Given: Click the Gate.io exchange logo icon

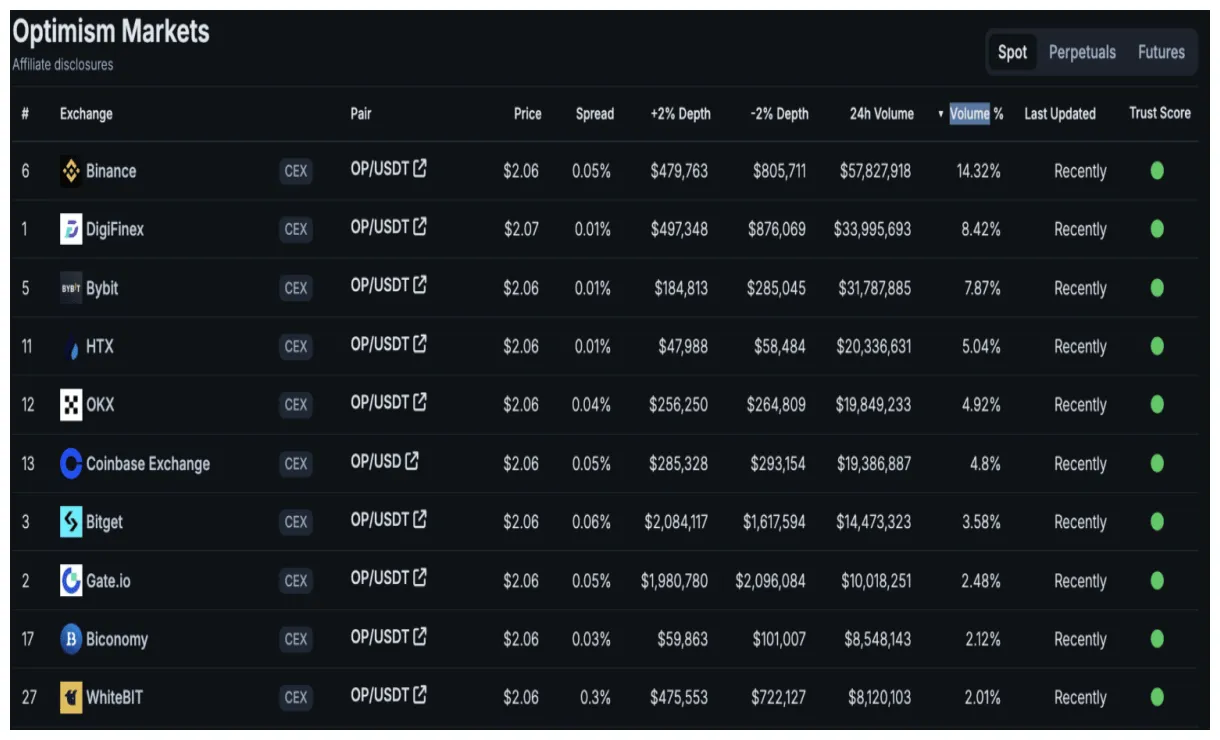Looking at the screenshot, I should (x=71, y=580).
